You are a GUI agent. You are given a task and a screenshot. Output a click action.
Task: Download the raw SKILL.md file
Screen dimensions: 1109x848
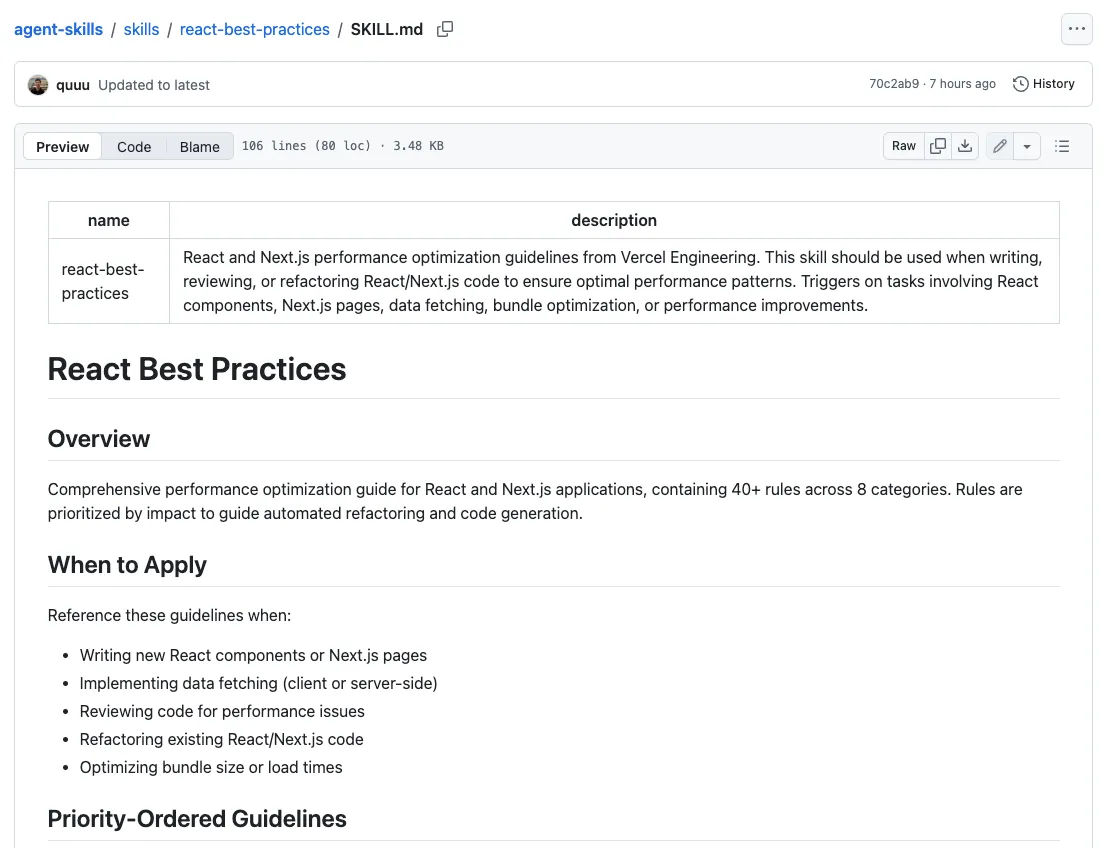(x=965, y=146)
